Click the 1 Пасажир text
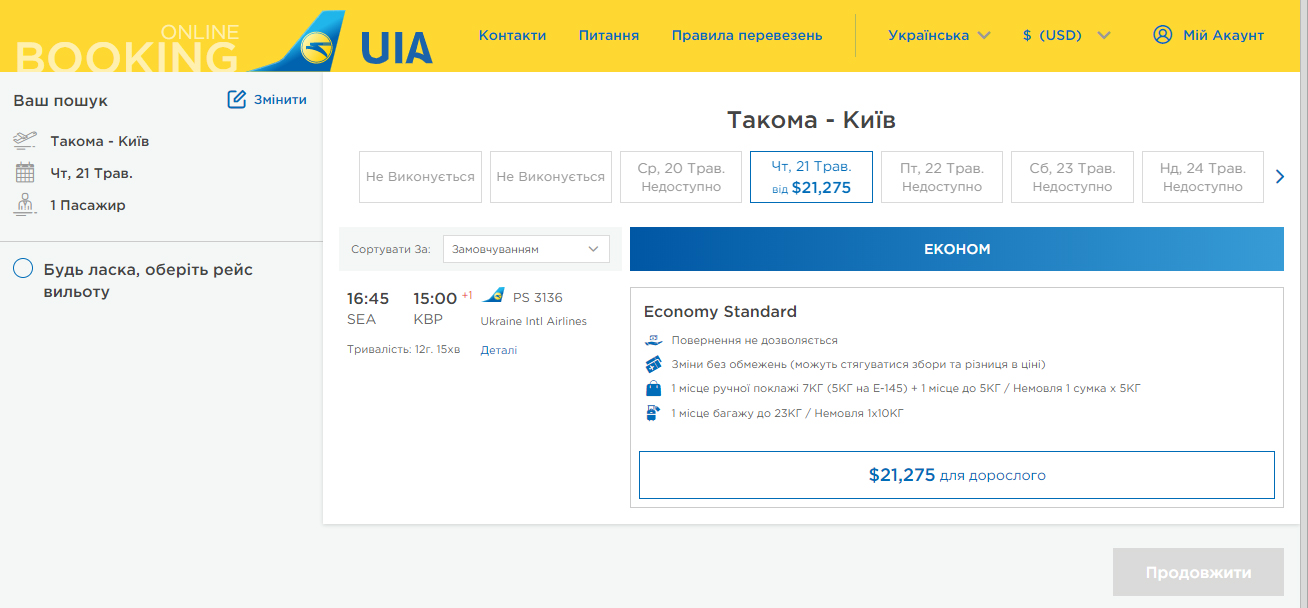Viewport: 1308px width, 608px height. point(88,205)
